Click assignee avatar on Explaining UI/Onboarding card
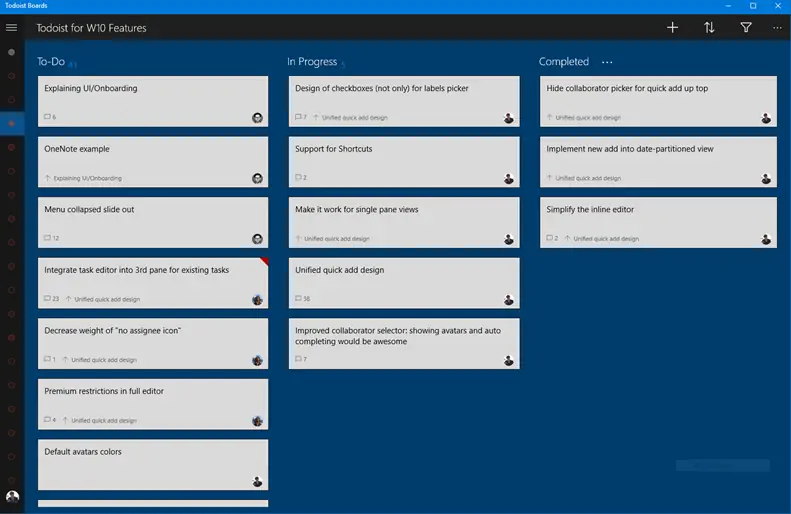 (x=257, y=118)
